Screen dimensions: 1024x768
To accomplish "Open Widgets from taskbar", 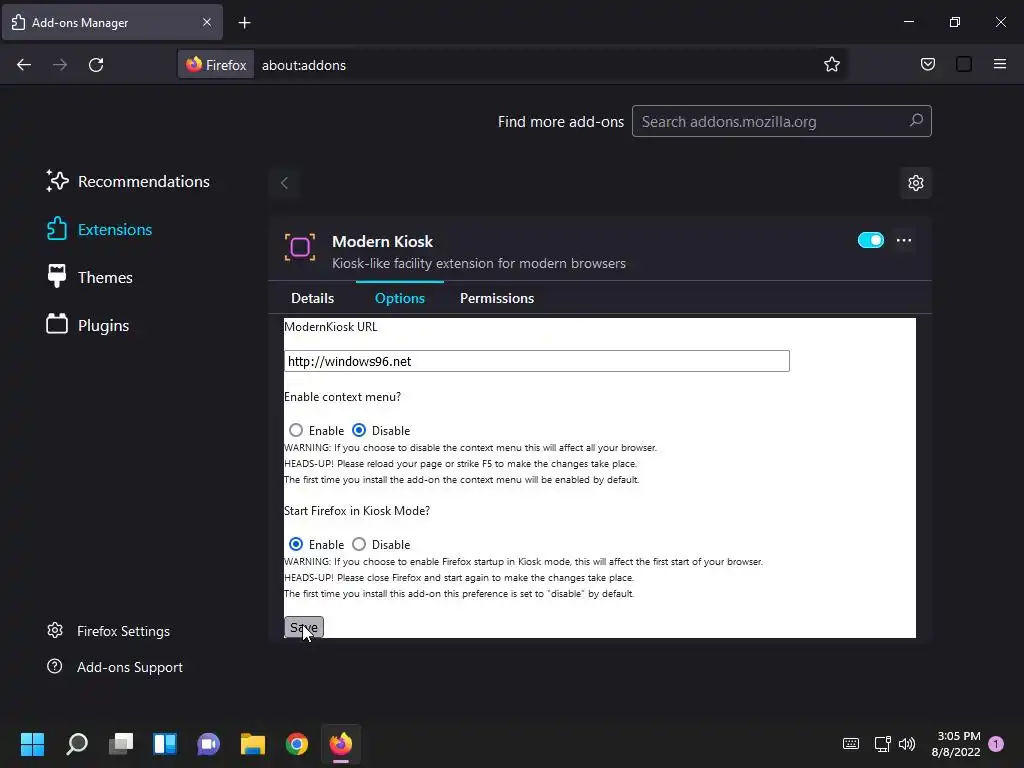I will click(x=165, y=744).
